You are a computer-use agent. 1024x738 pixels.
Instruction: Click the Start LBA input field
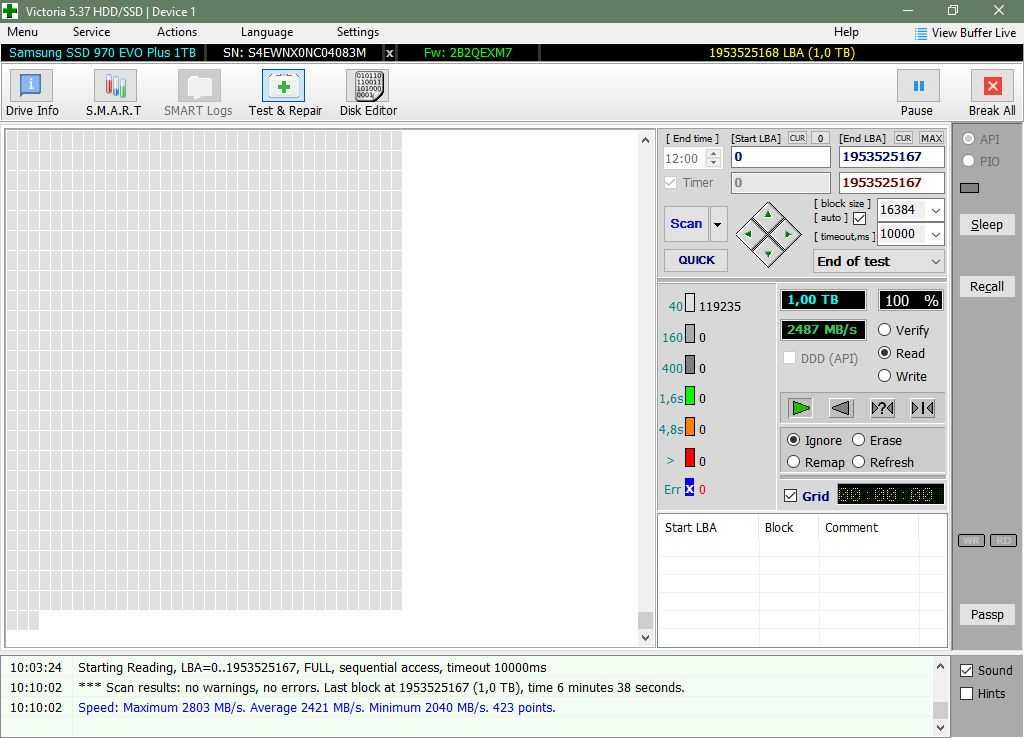(x=780, y=157)
